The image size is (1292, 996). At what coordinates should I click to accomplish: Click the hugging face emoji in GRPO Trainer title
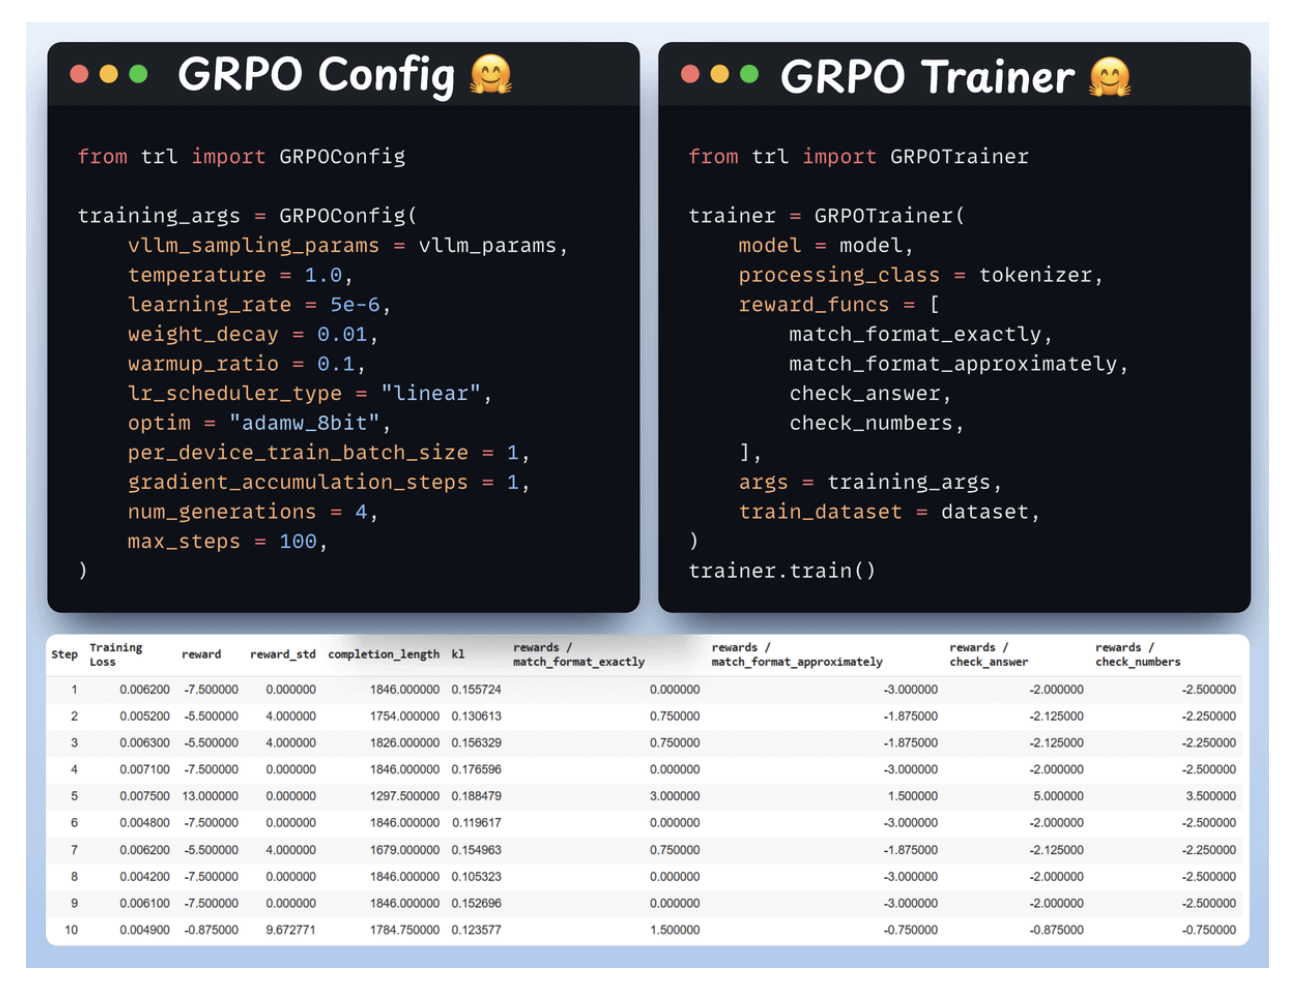pyautogui.click(x=1109, y=77)
